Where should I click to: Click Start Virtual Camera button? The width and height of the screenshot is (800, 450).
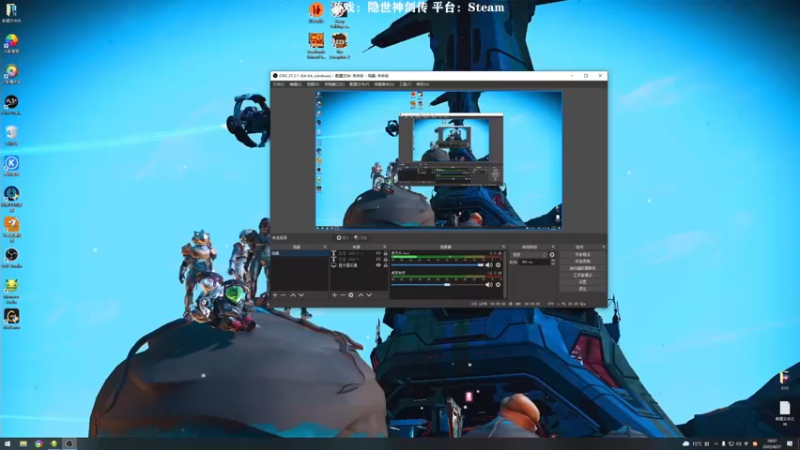[x=583, y=268]
